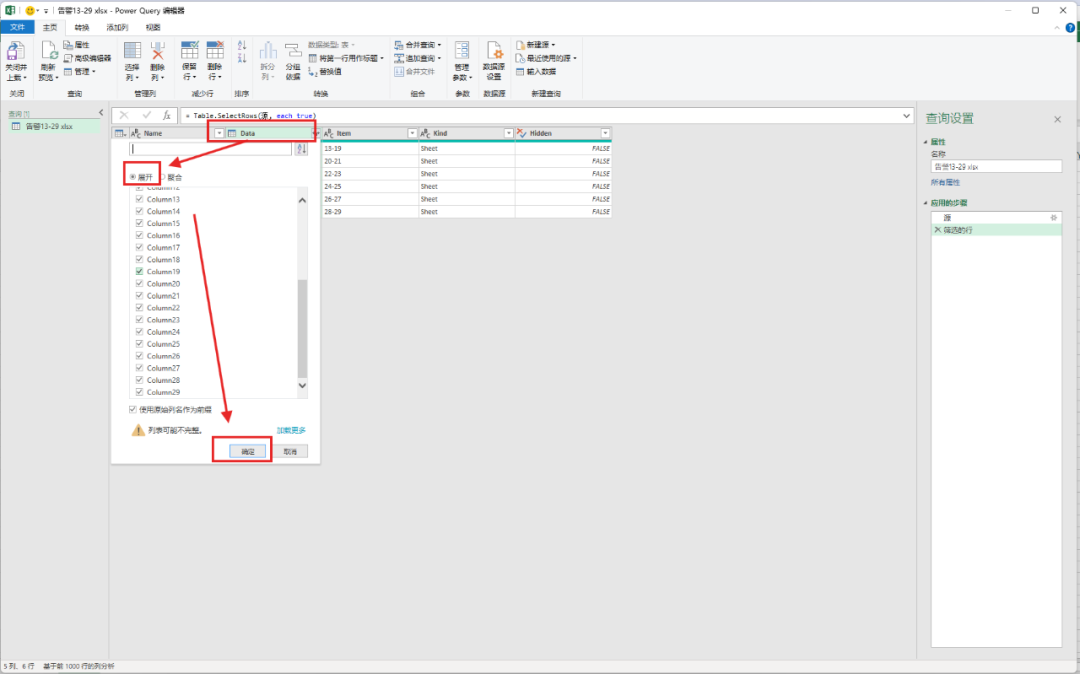The image size is (1080, 674).
Task: Click the Excel icon in the title bar
Action: (10, 10)
